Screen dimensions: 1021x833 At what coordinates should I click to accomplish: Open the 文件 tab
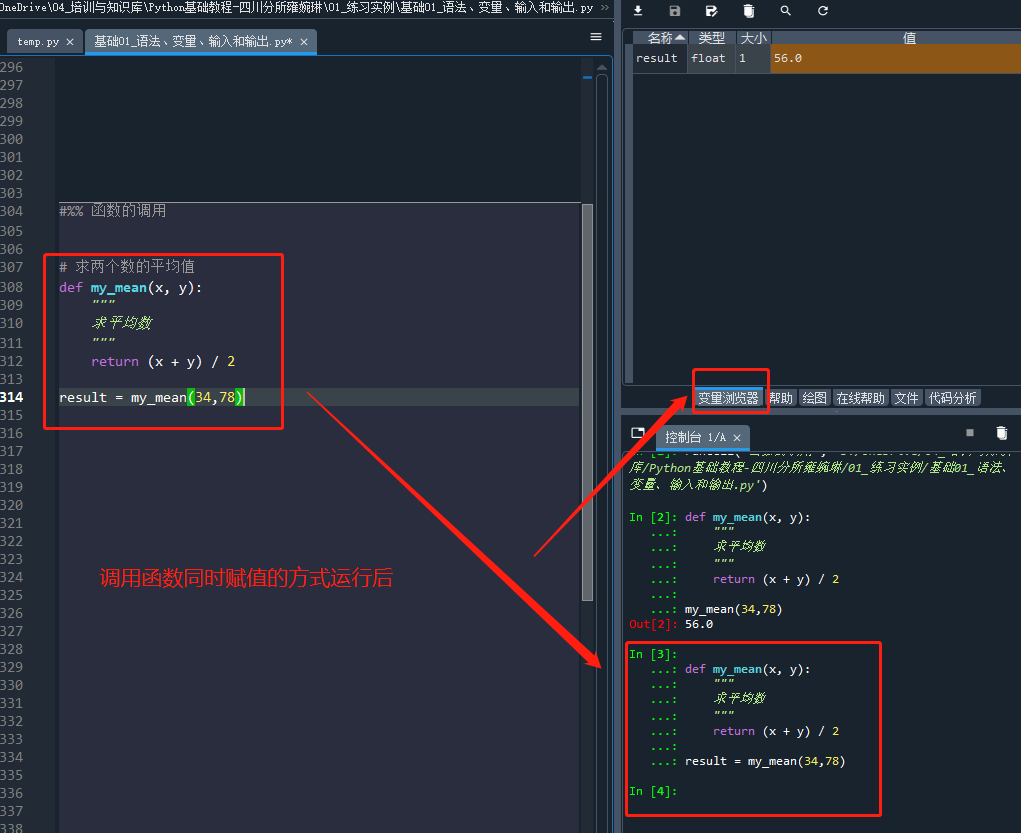coord(906,398)
